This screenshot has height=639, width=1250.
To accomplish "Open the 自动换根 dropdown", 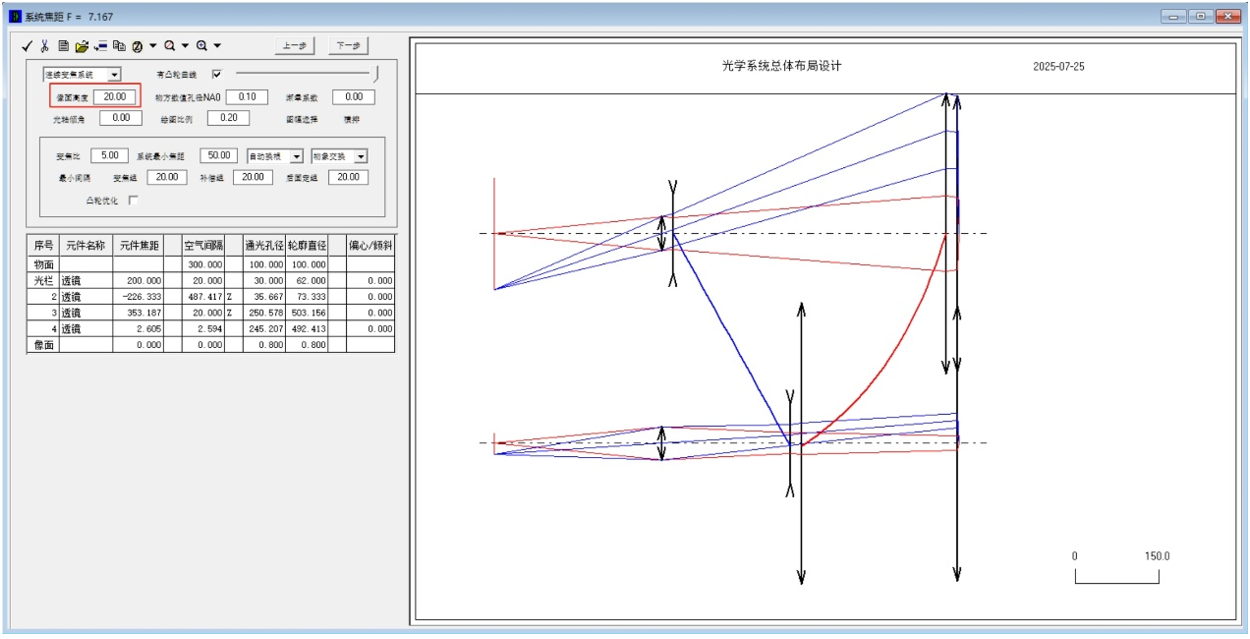I will [x=296, y=157].
